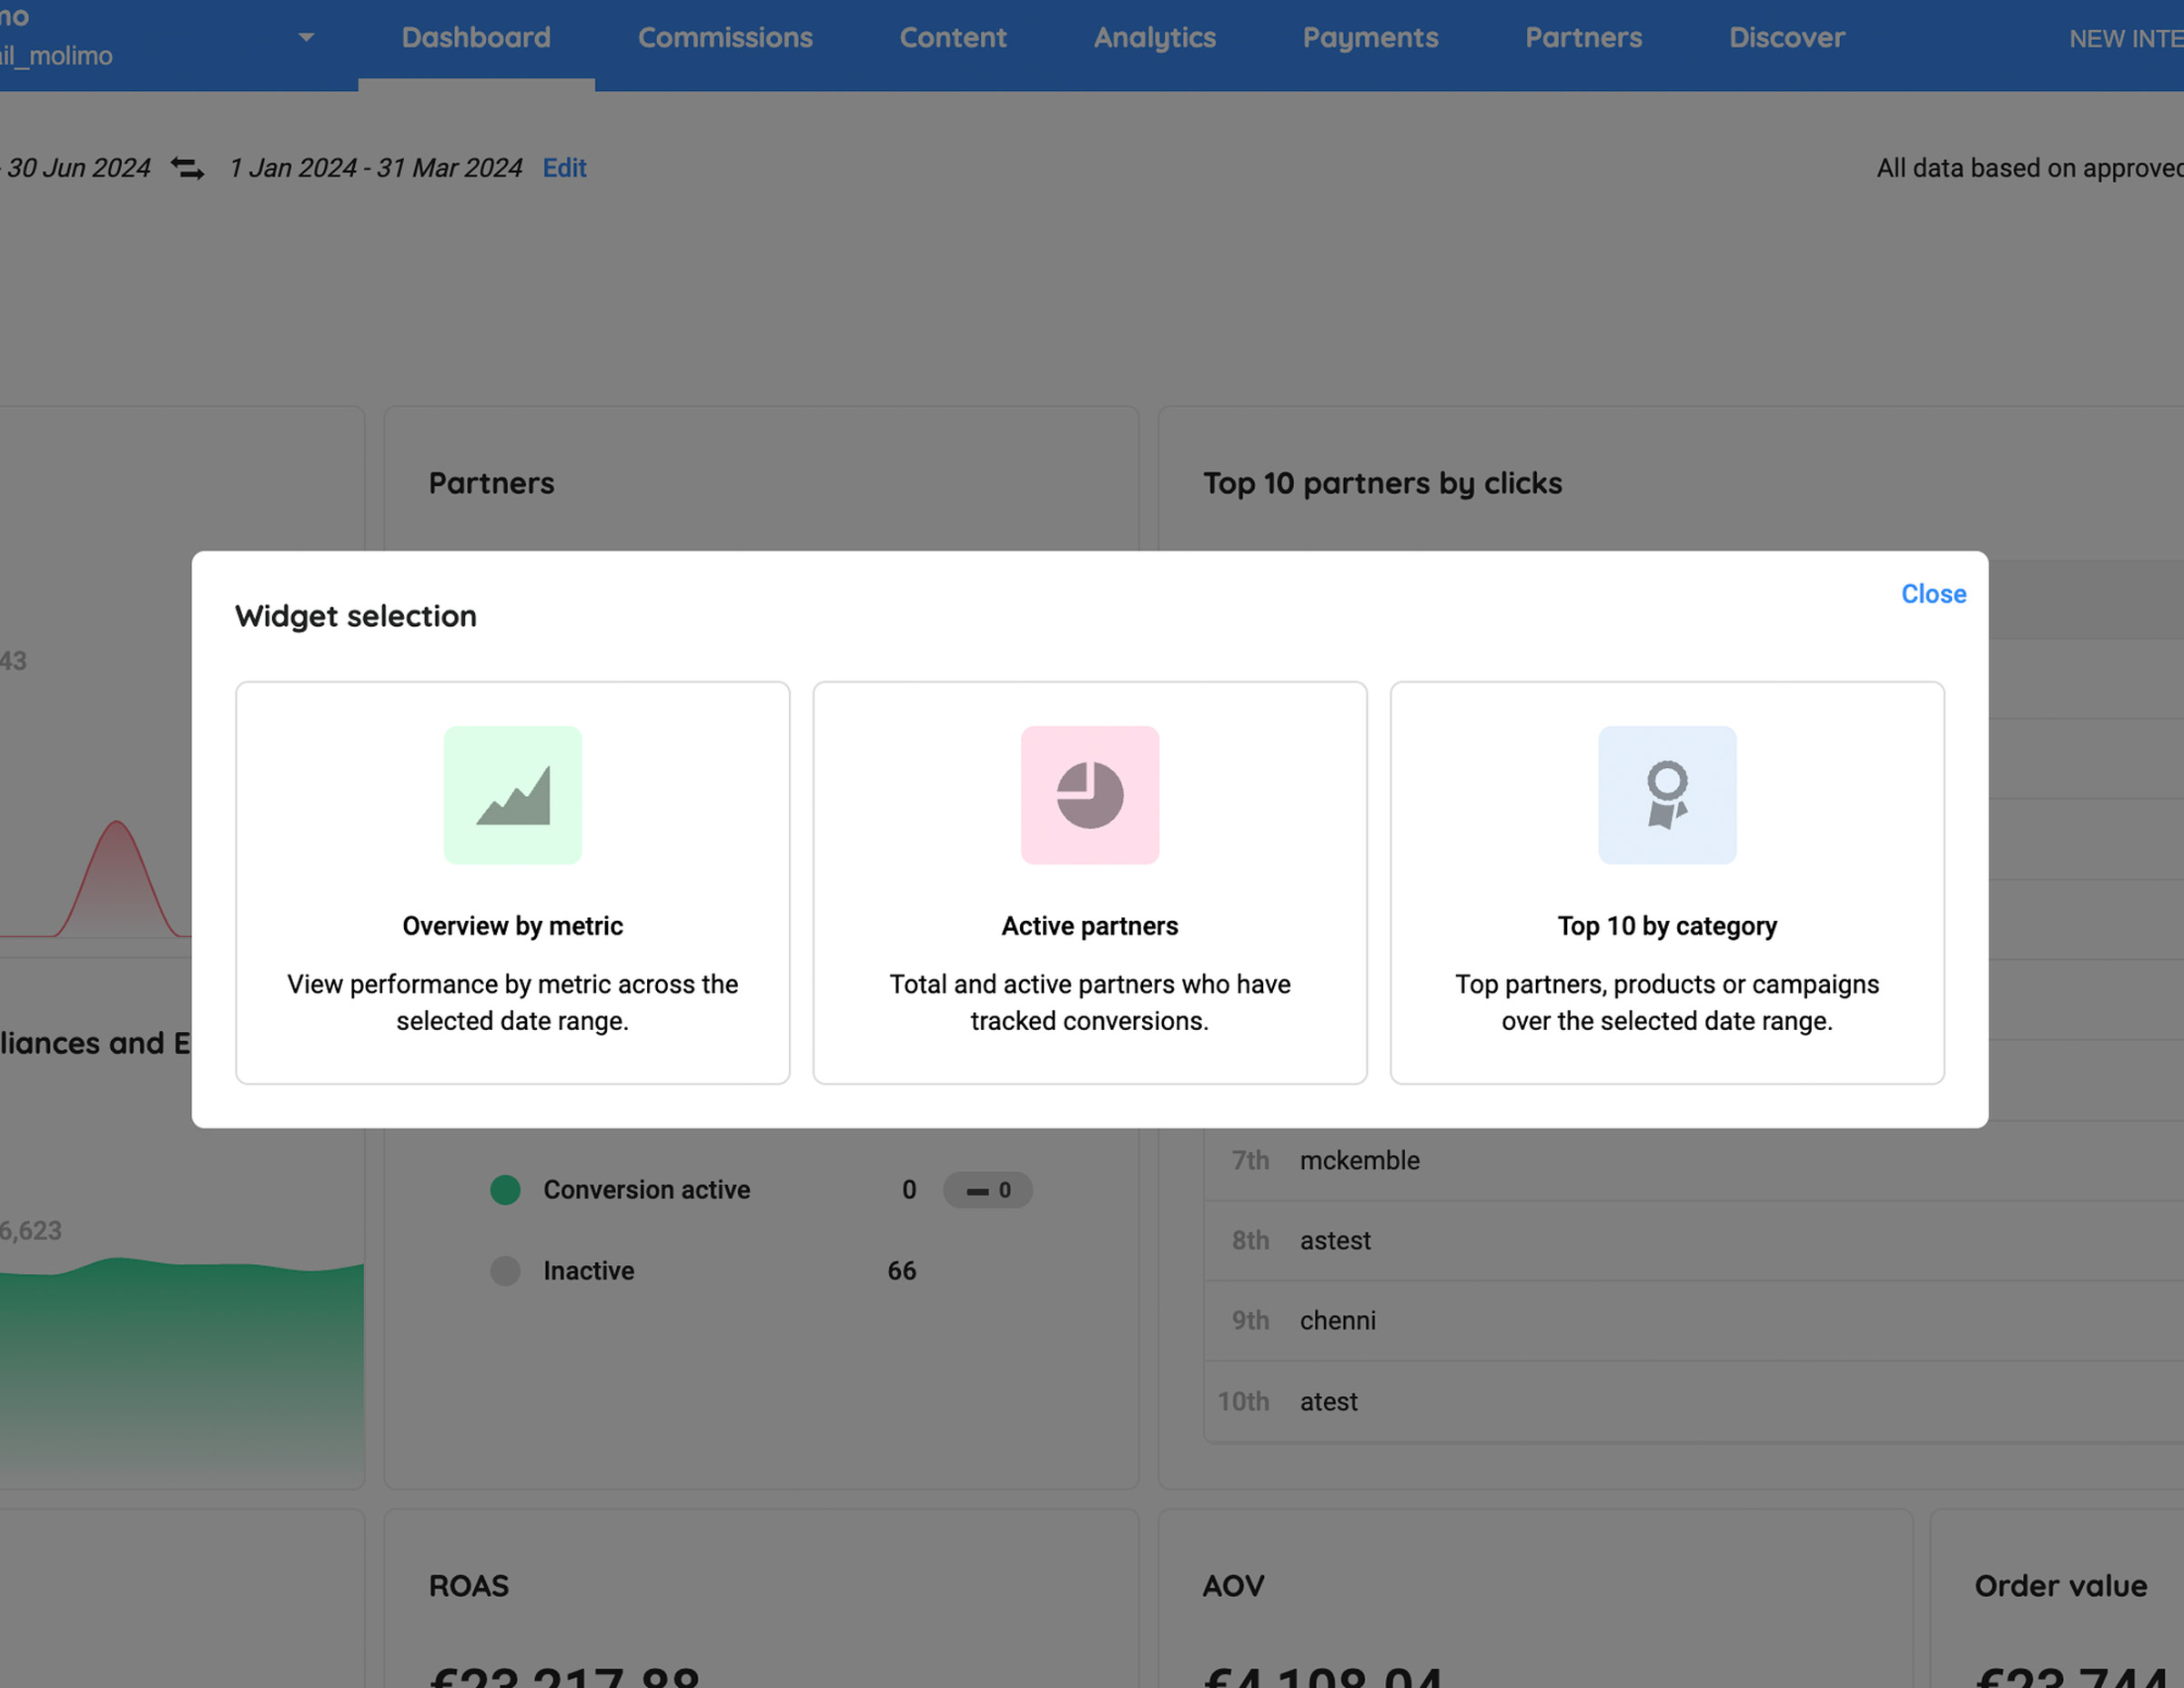Select partner mckemble in the clicks ranking
This screenshot has height=1688, width=2184.
(x=1360, y=1161)
